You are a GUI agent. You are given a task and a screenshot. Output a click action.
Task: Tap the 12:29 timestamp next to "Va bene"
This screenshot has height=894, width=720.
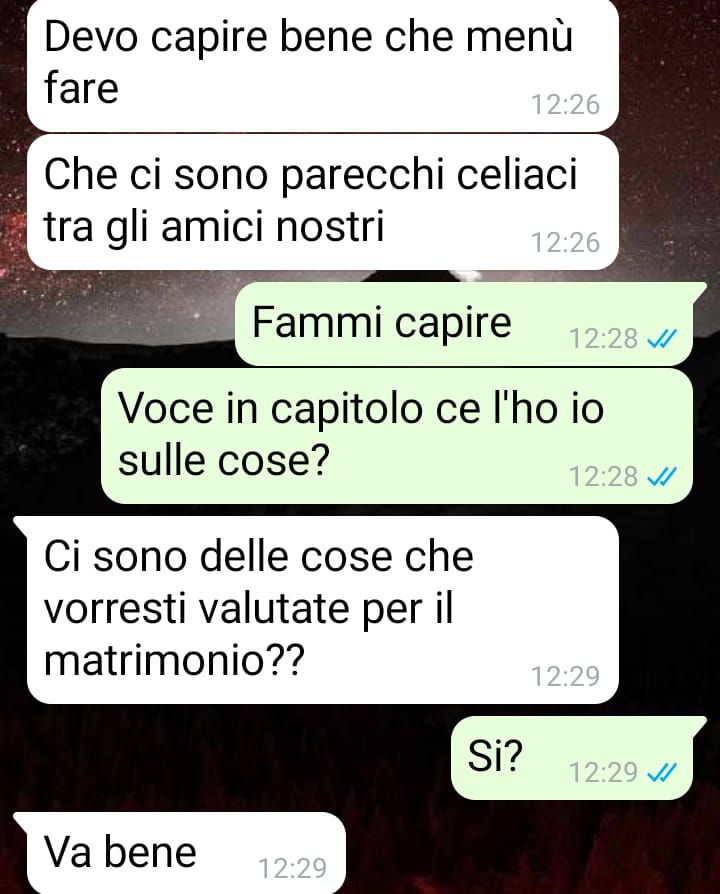tap(293, 869)
